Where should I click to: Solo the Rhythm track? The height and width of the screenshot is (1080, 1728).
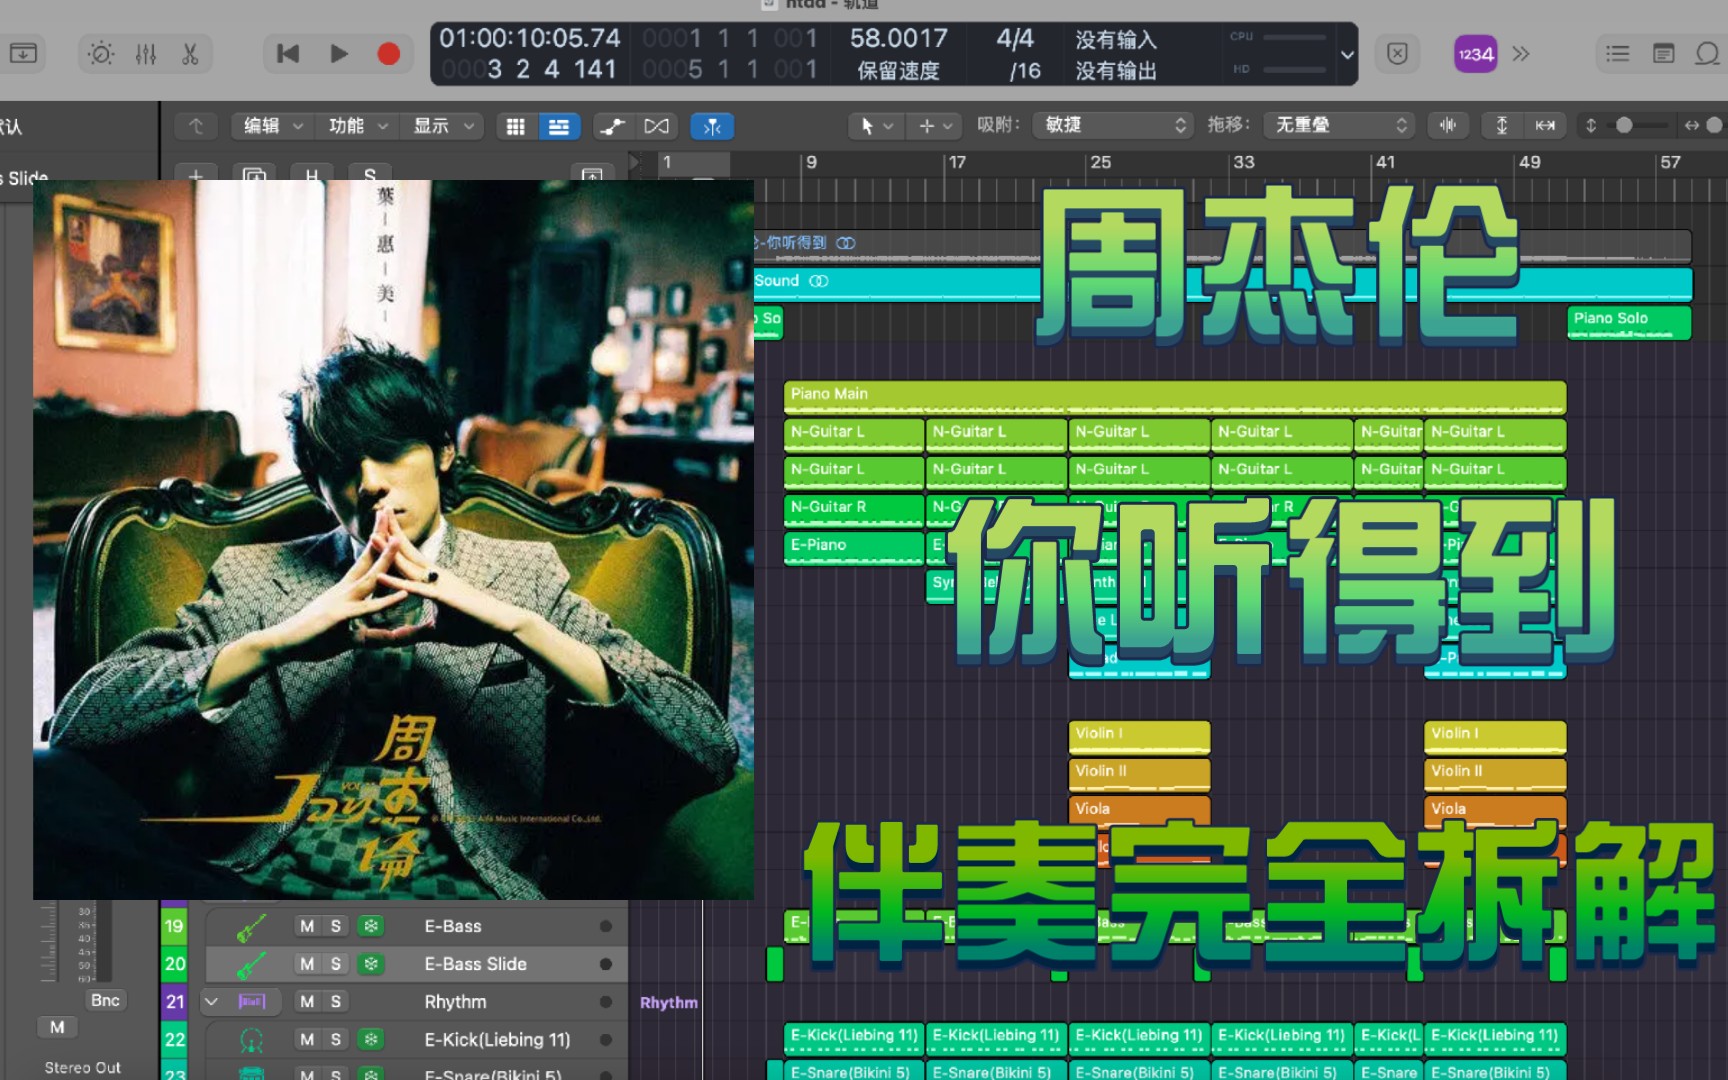point(336,1001)
